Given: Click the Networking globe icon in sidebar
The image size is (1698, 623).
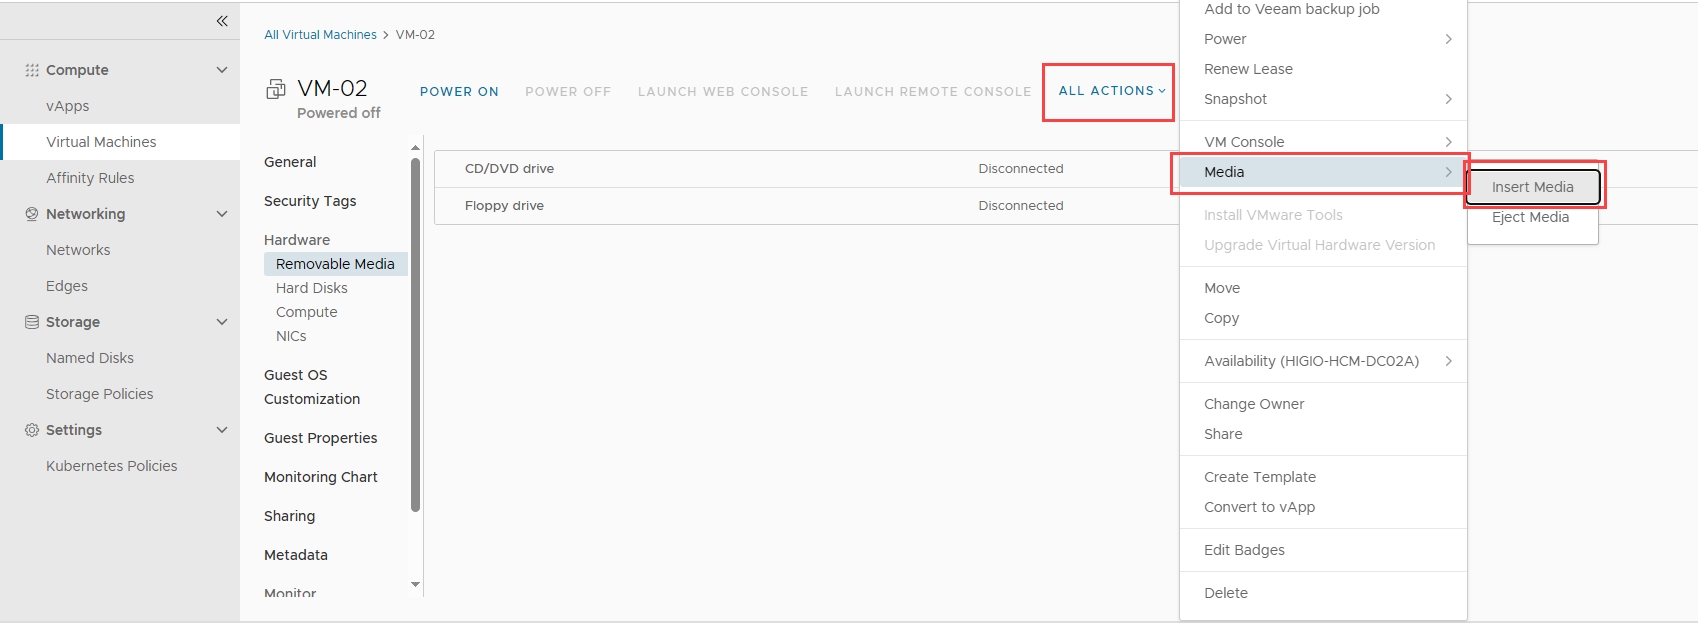Looking at the screenshot, I should [32, 214].
